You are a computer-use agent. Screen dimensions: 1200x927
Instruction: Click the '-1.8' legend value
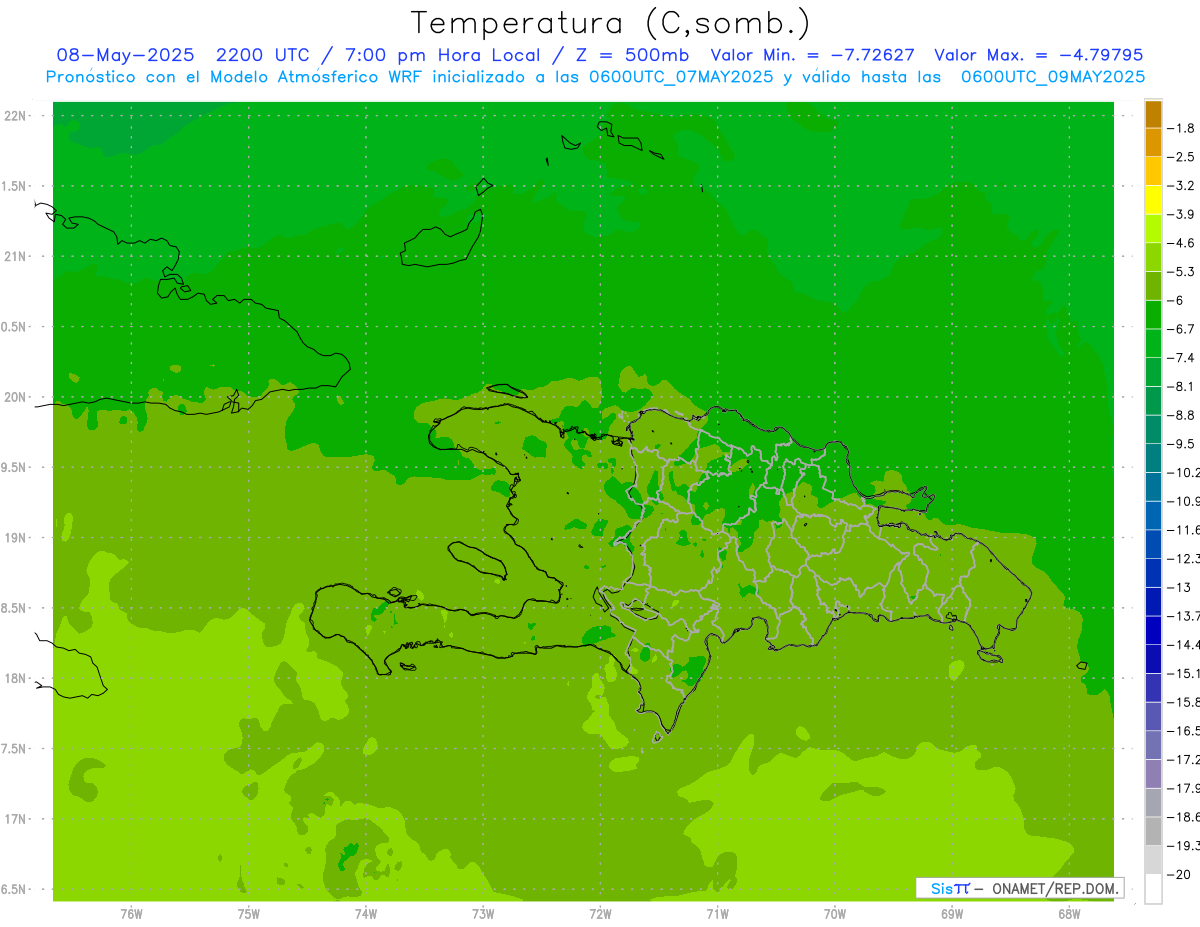coord(1183,128)
